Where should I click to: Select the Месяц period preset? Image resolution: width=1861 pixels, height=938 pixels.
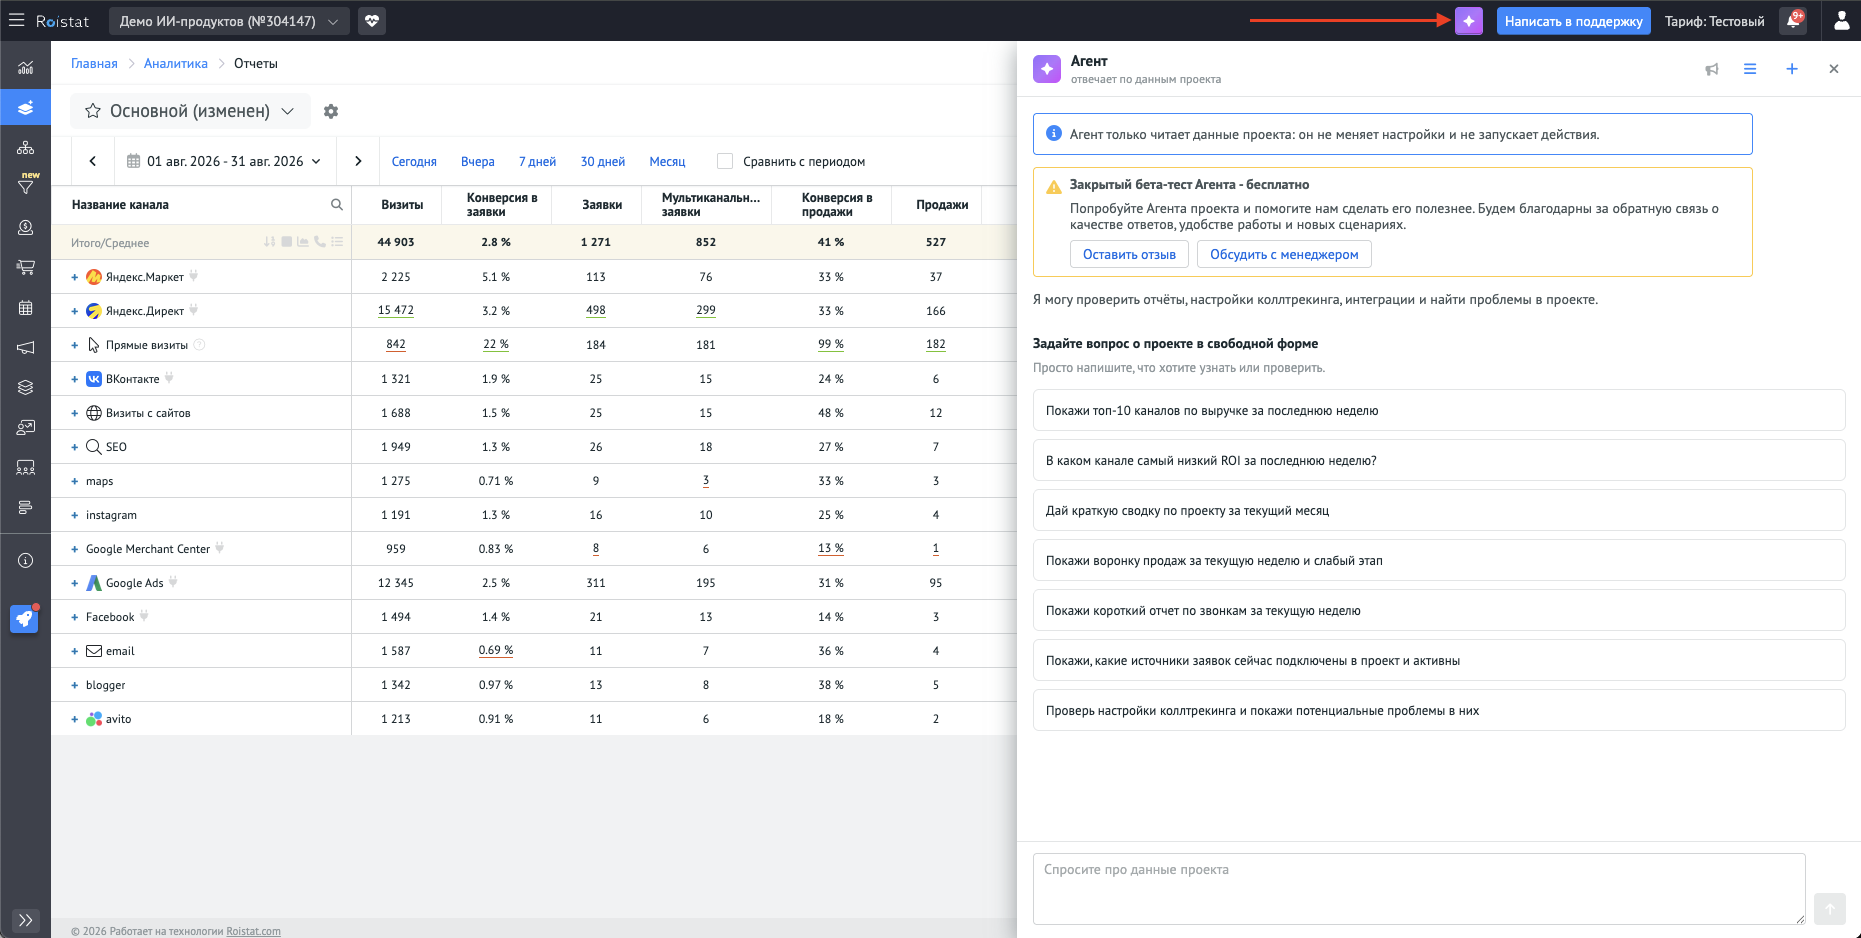pyautogui.click(x=667, y=161)
